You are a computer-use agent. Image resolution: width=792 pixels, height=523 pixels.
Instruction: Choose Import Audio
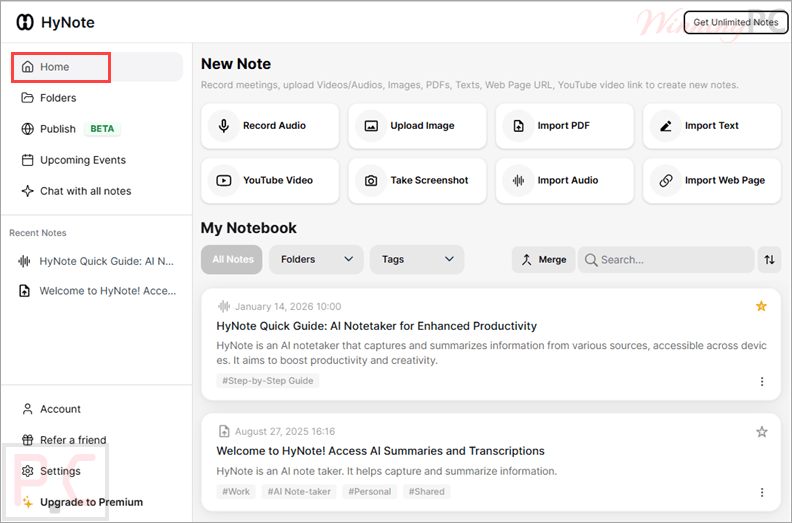565,180
